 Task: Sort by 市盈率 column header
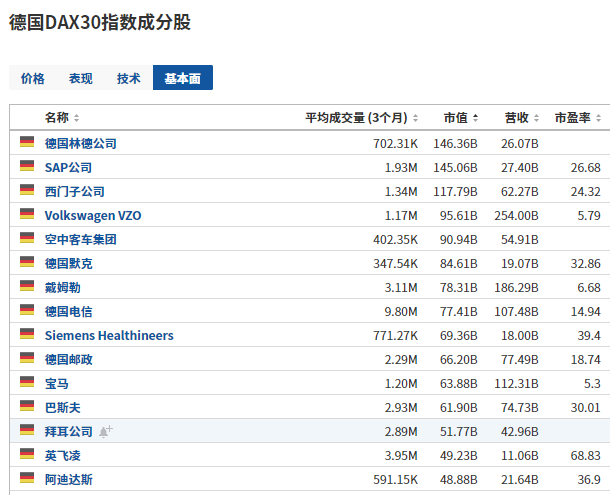point(578,118)
